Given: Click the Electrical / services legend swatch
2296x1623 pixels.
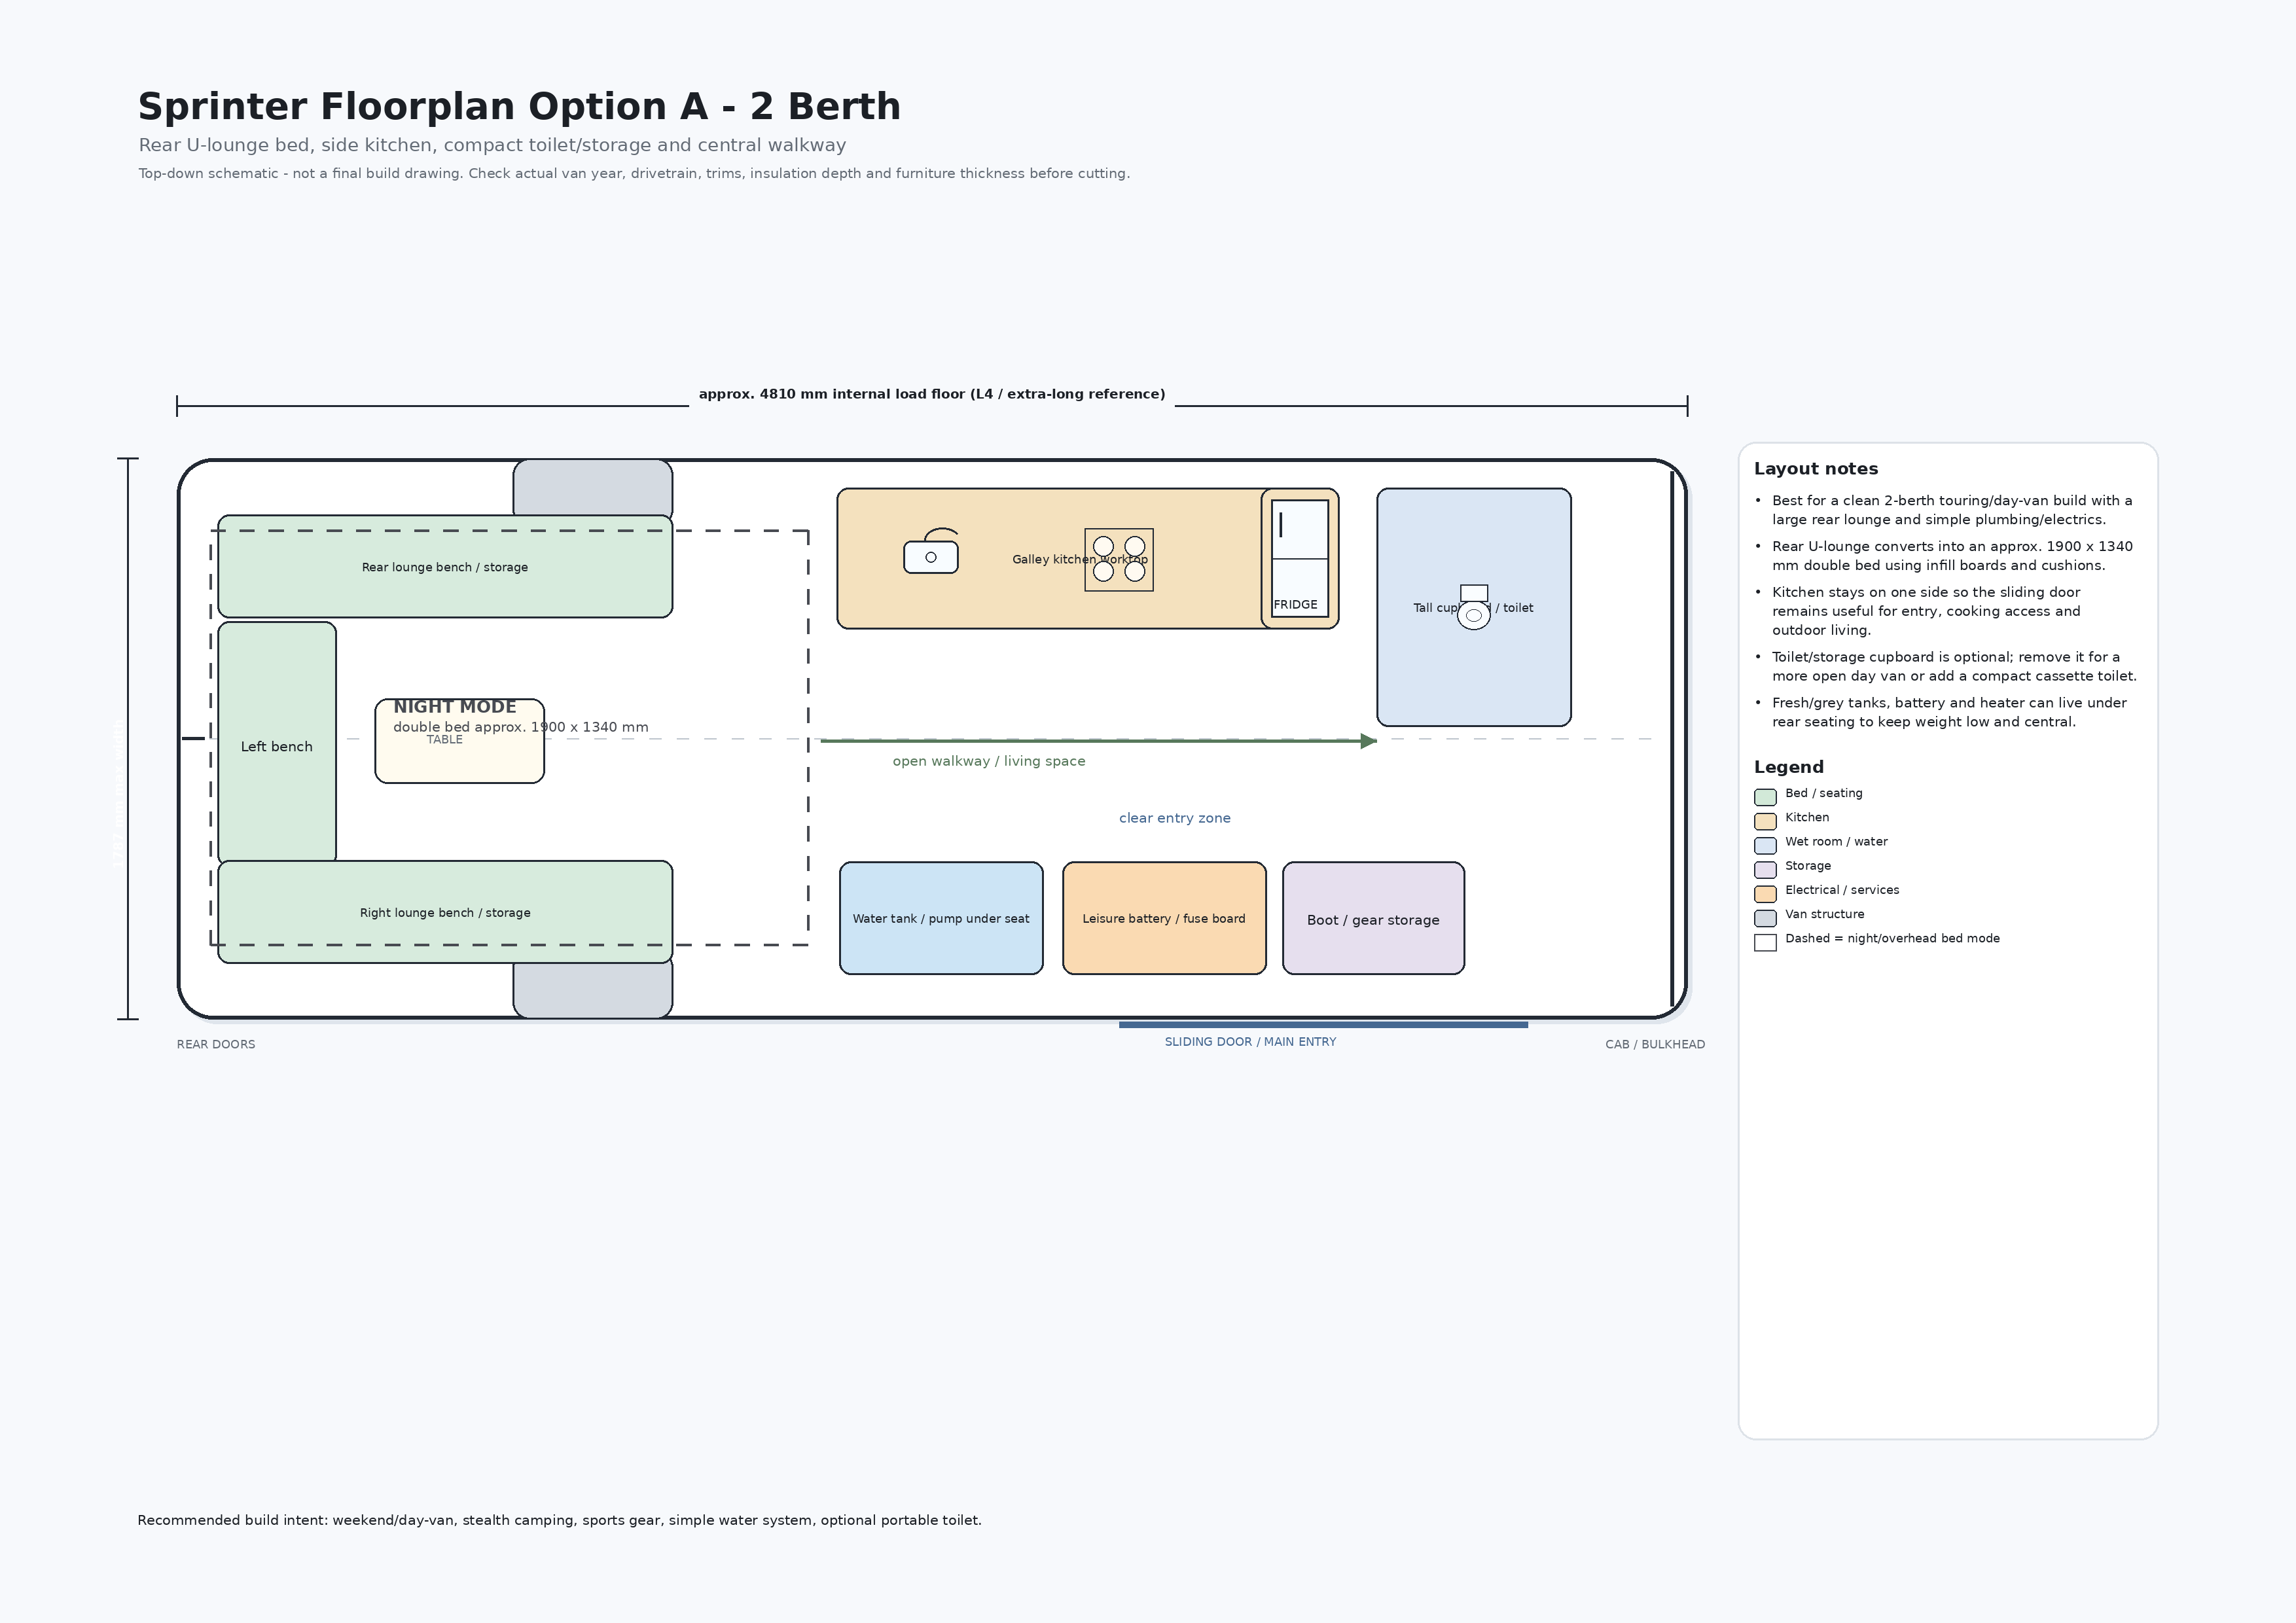Looking at the screenshot, I should click(1766, 893).
